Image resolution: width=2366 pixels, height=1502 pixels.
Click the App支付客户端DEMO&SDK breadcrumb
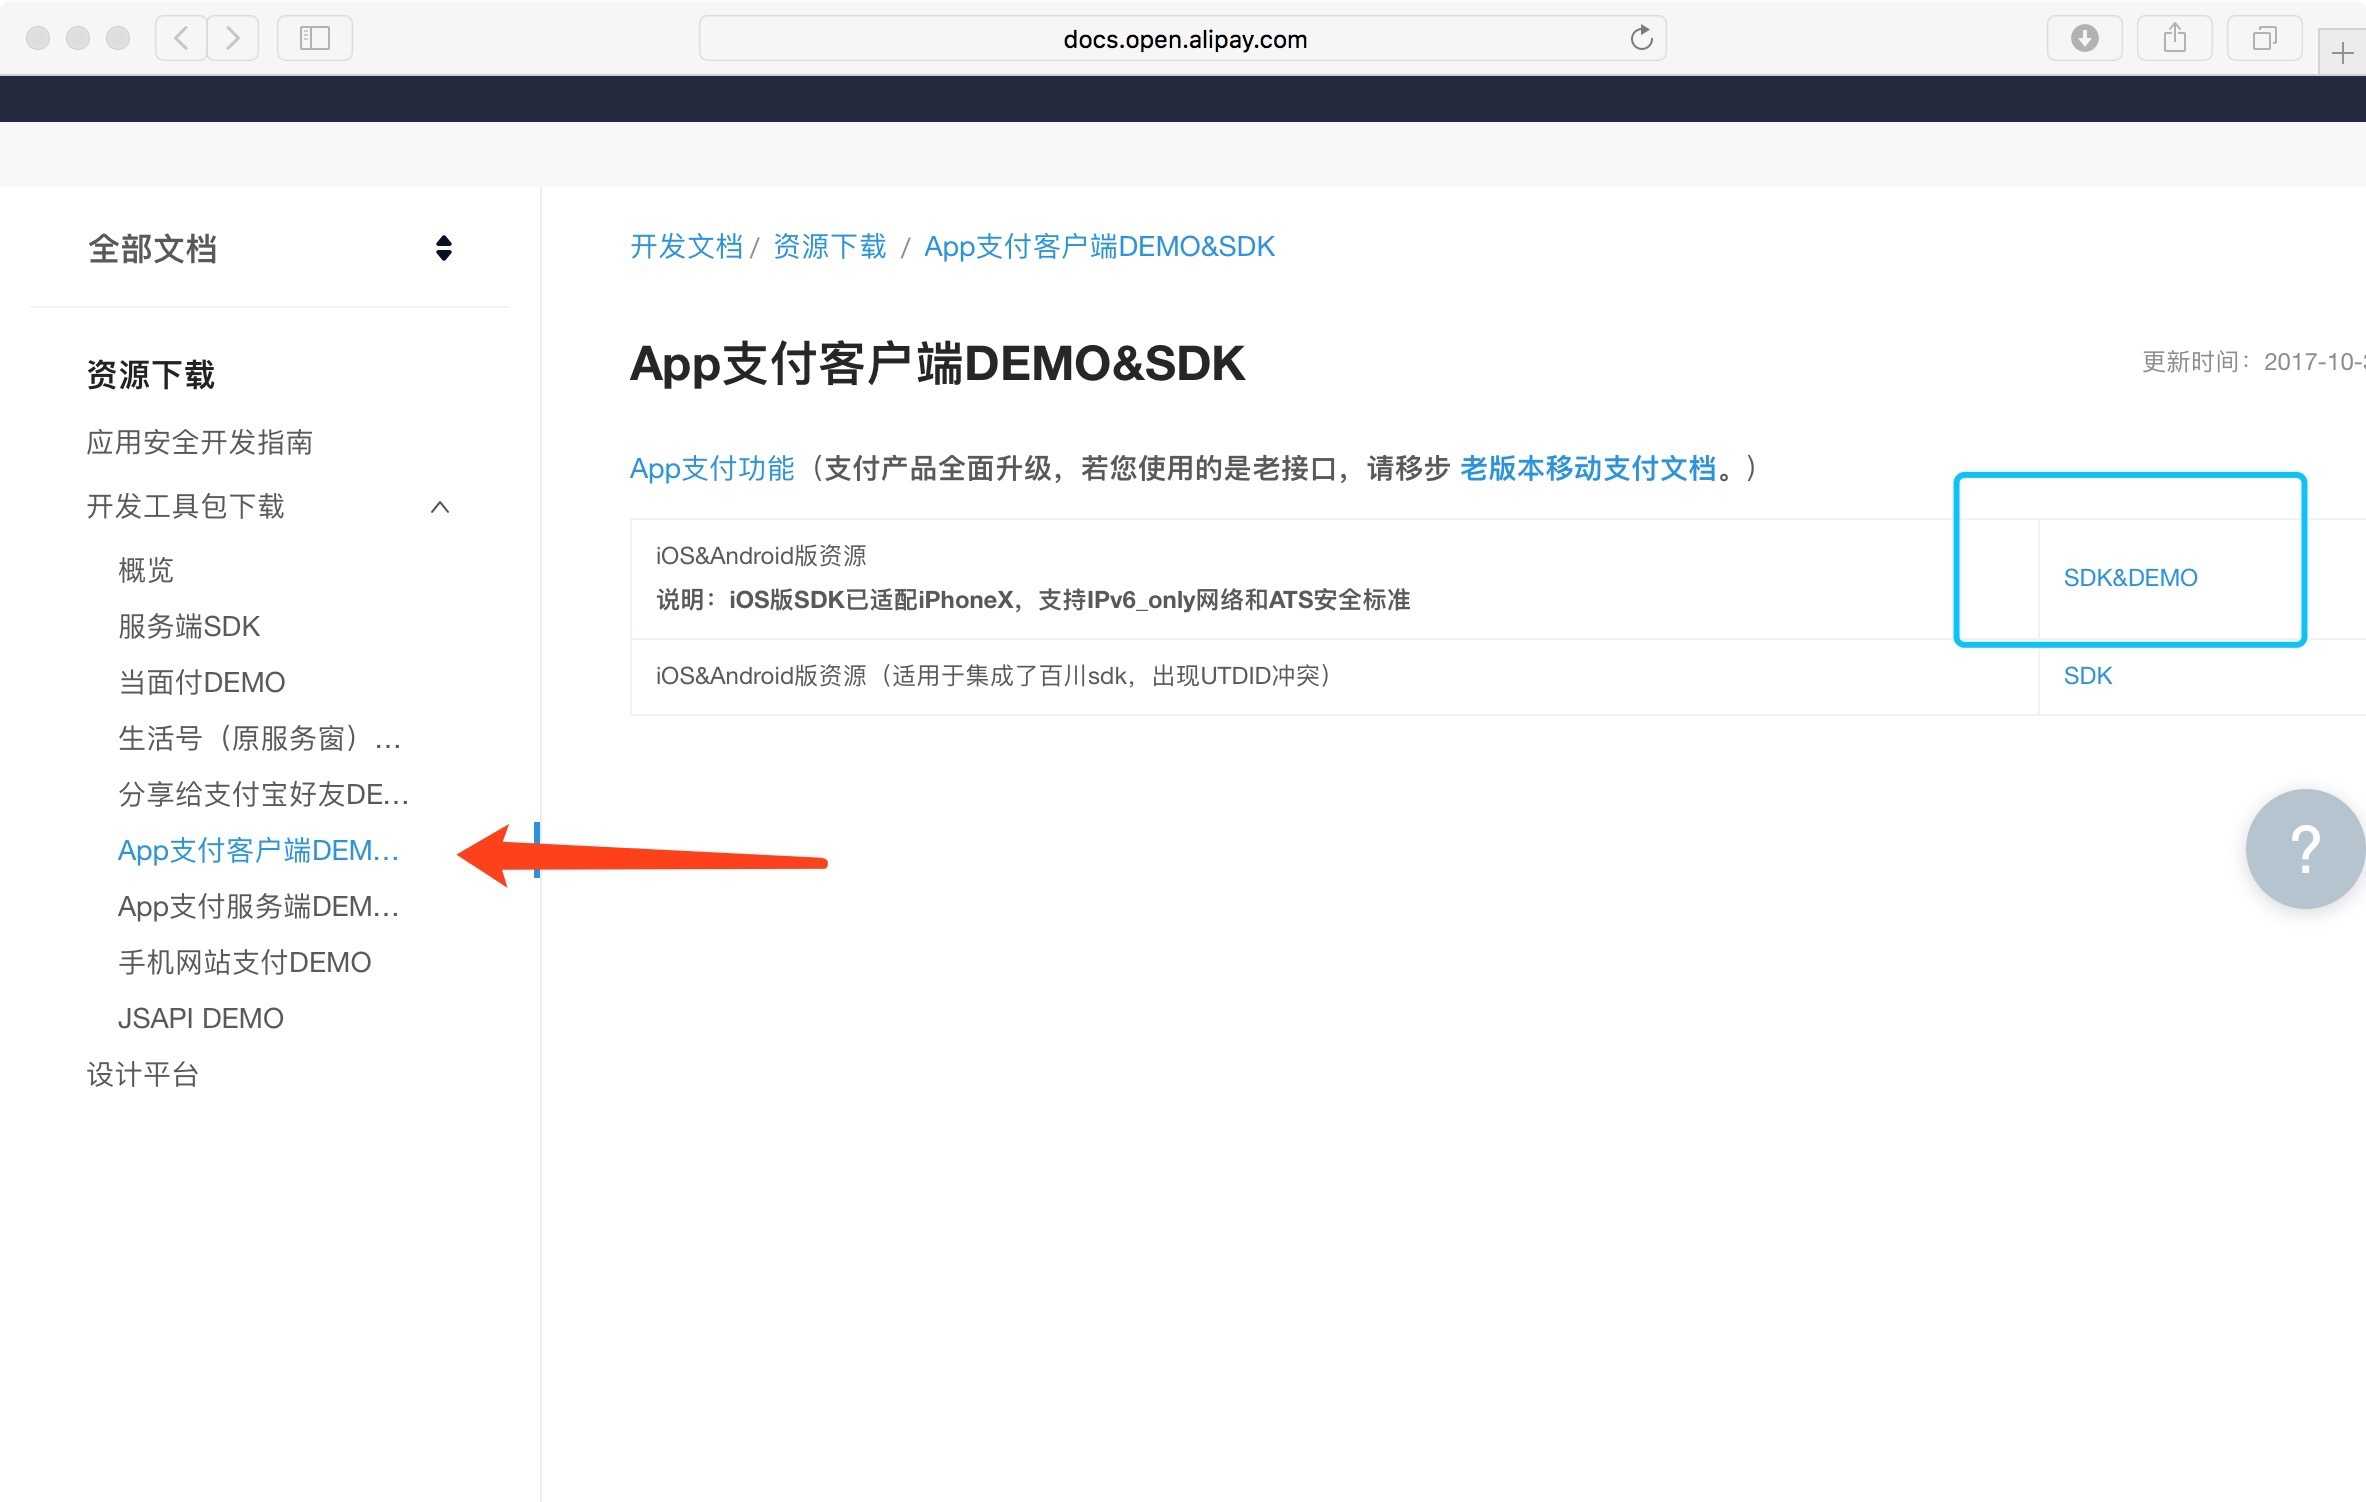1099,246
